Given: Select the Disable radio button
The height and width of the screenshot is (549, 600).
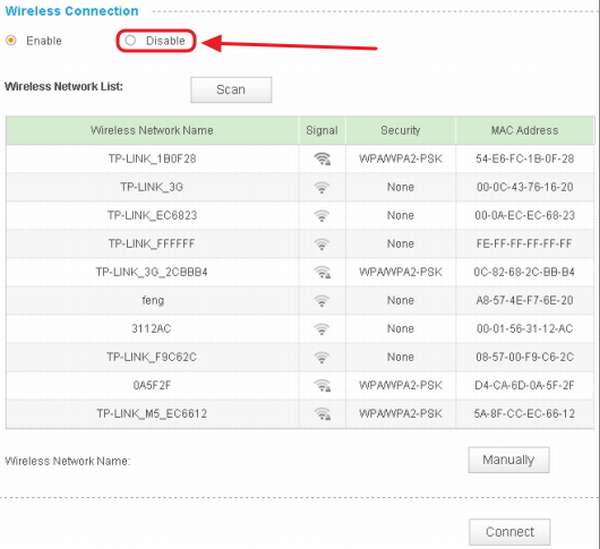Looking at the screenshot, I should click(130, 40).
